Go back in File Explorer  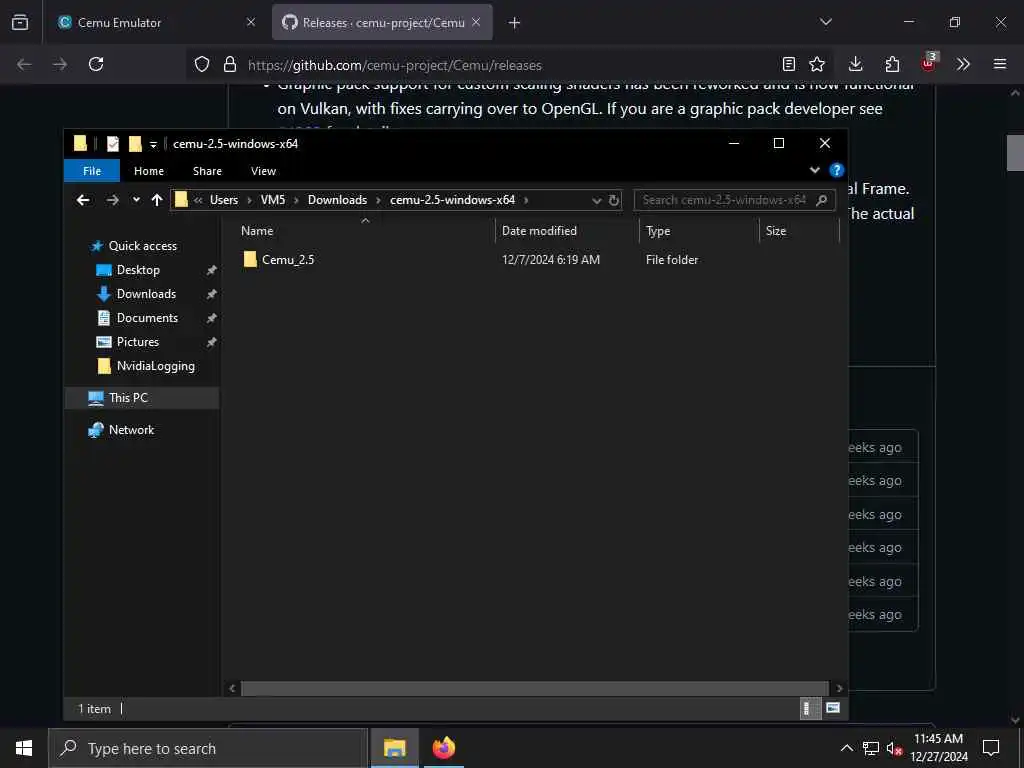(x=83, y=200)
